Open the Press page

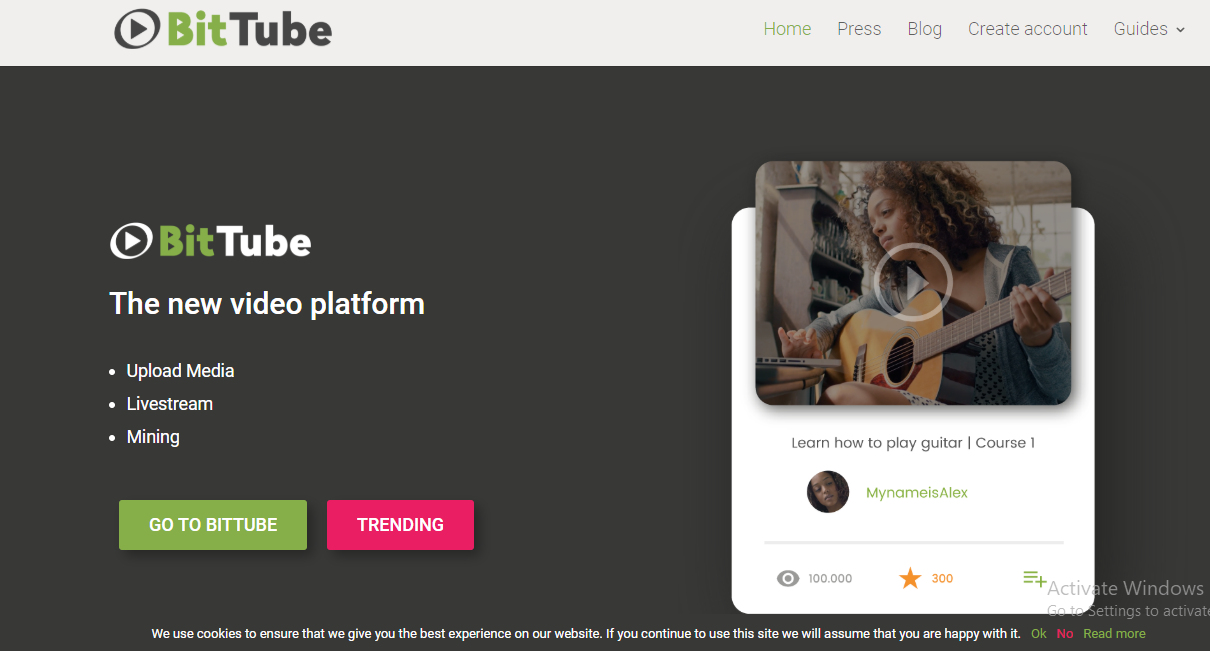coord(859,29)
